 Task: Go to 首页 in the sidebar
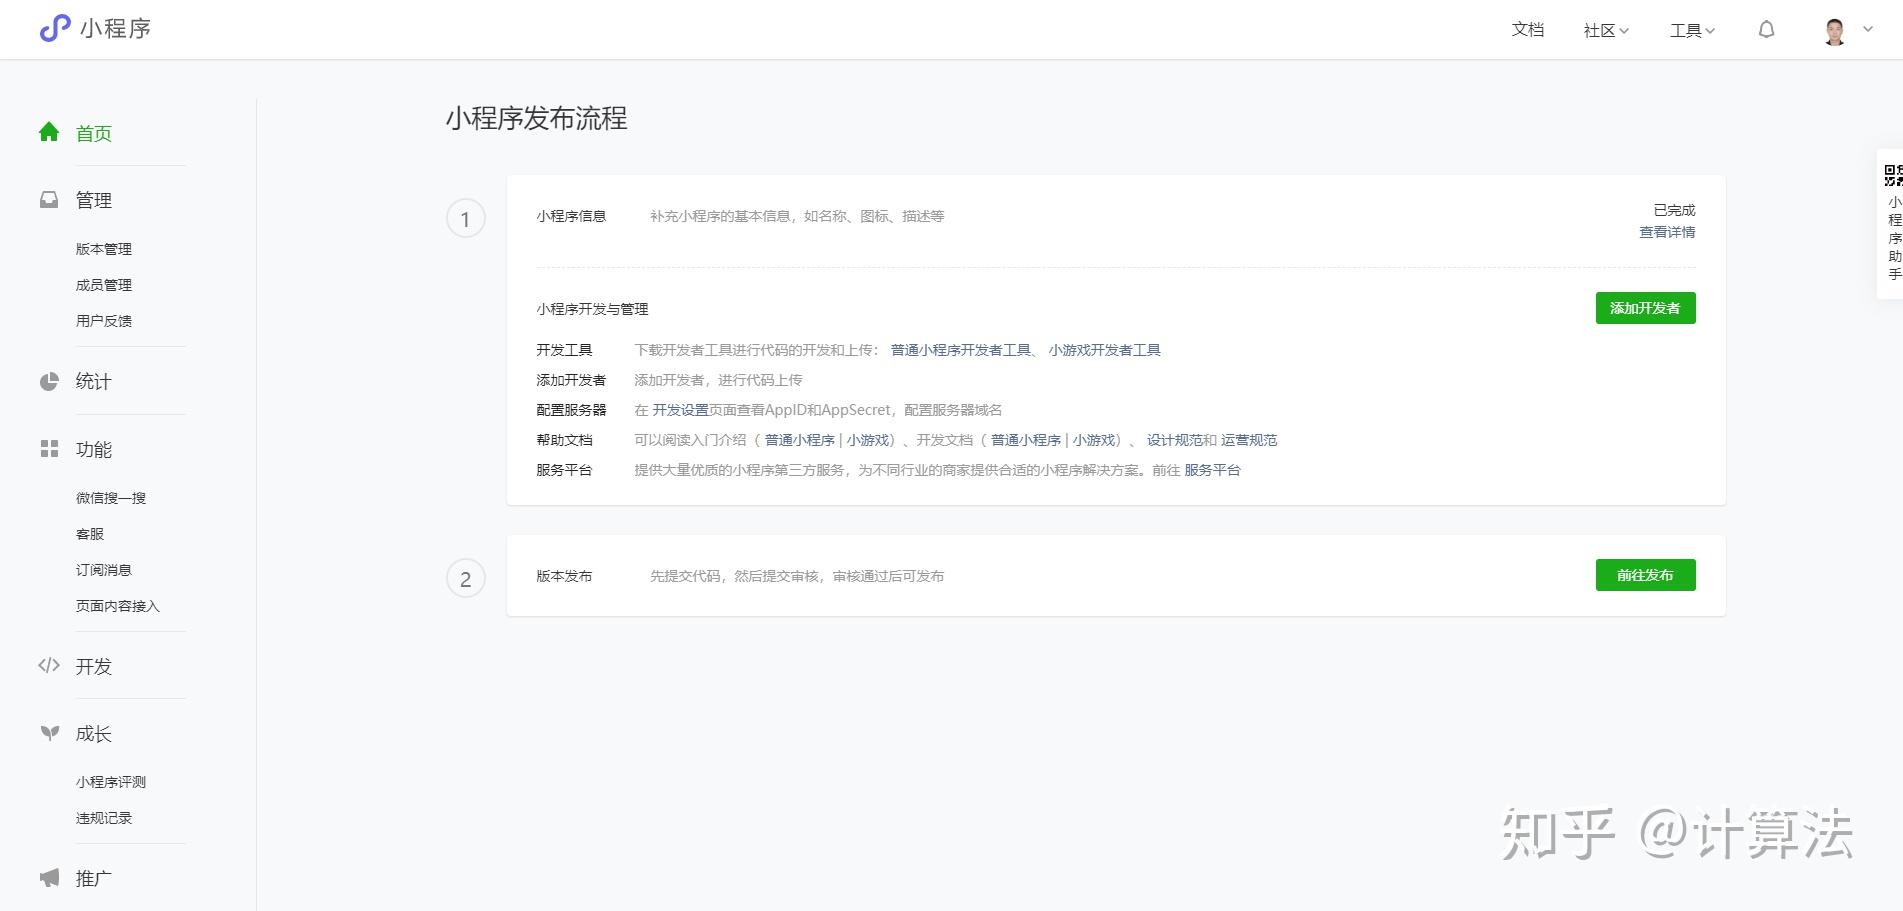[94, 133]
